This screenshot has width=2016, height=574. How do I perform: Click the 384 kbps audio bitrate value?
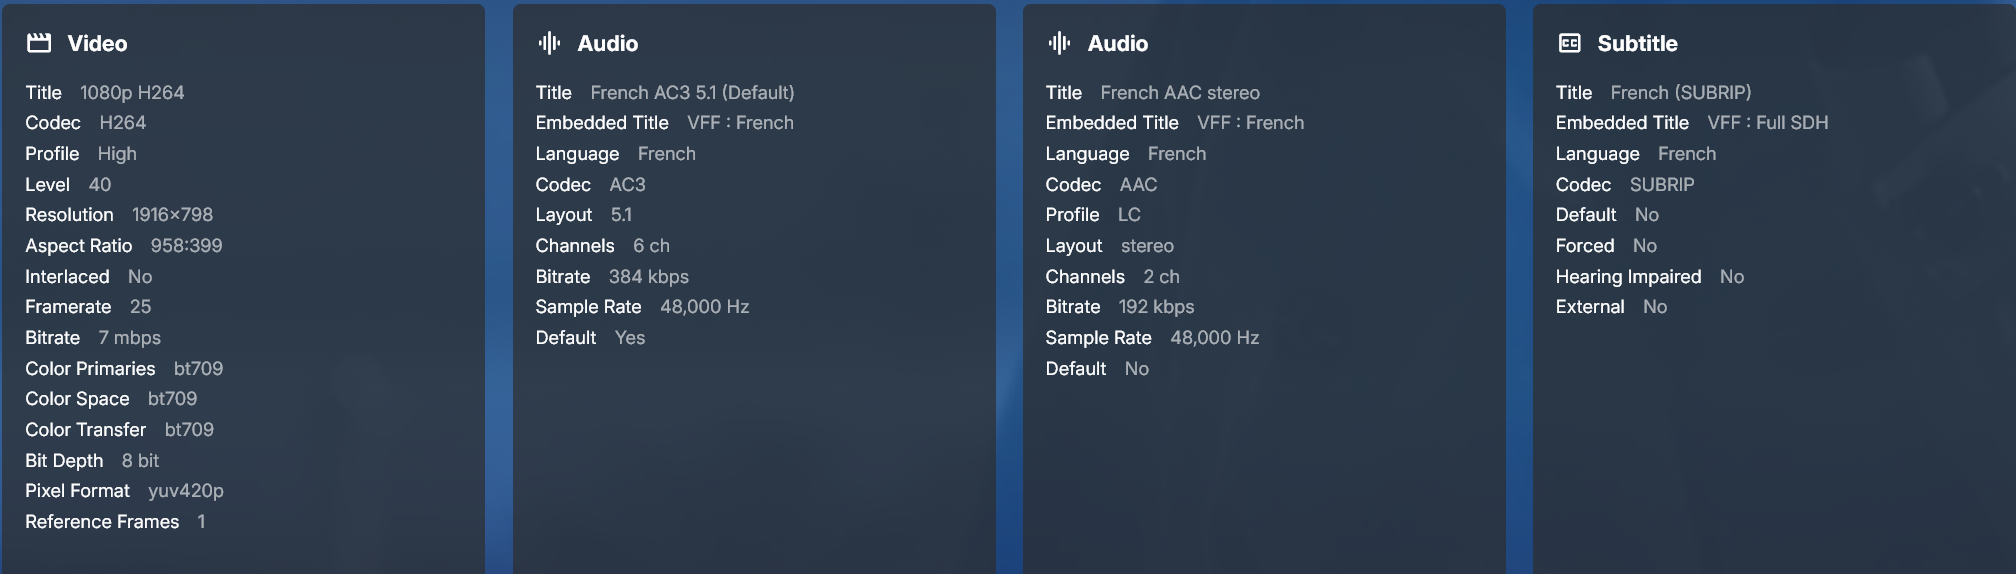coord(648,277)
